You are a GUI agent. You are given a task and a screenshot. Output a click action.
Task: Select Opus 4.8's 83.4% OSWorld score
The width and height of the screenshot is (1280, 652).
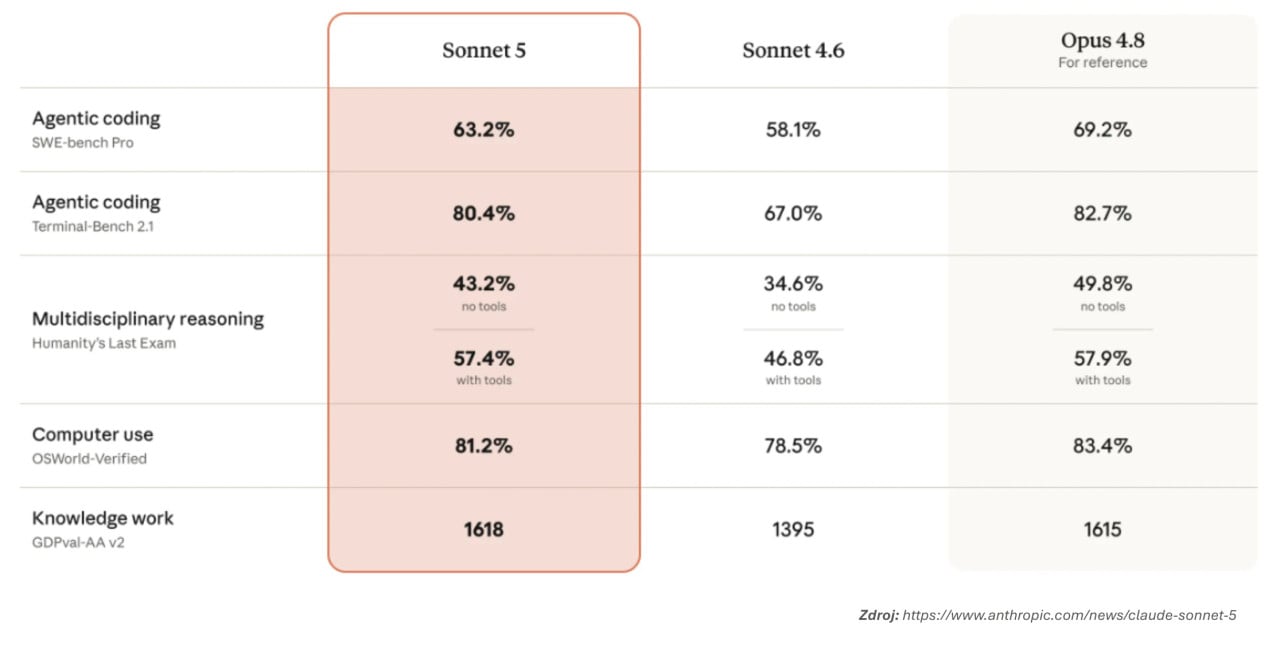click(x=1103, y=446)
